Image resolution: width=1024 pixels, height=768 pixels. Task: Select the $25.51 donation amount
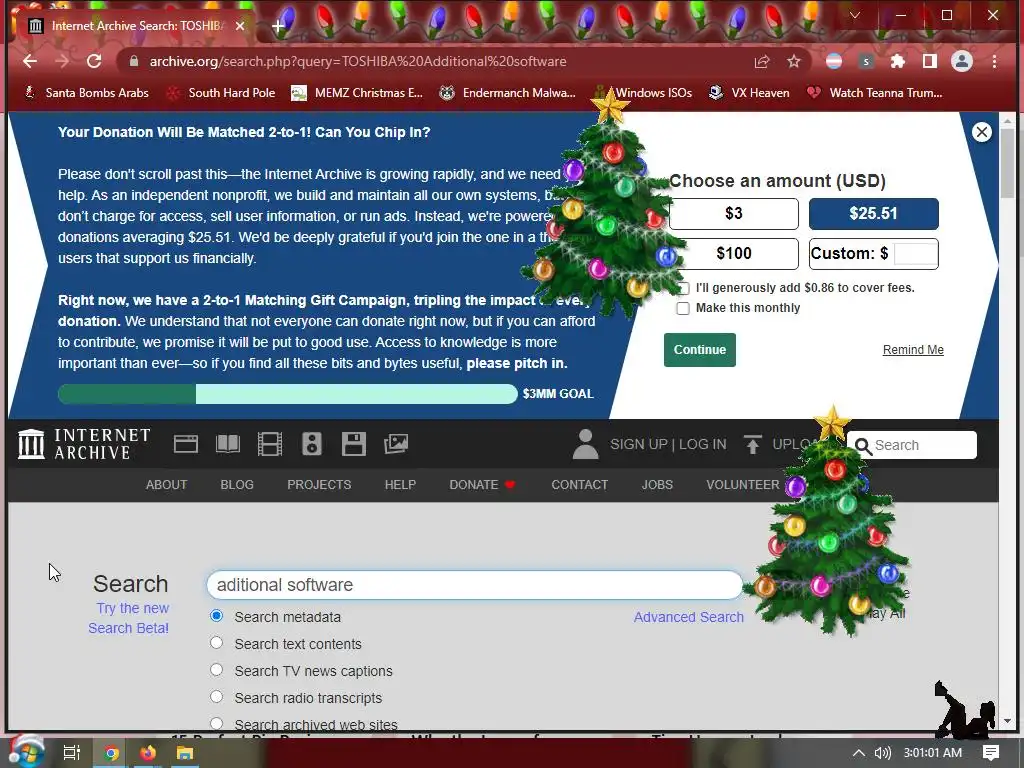(873, 214)
